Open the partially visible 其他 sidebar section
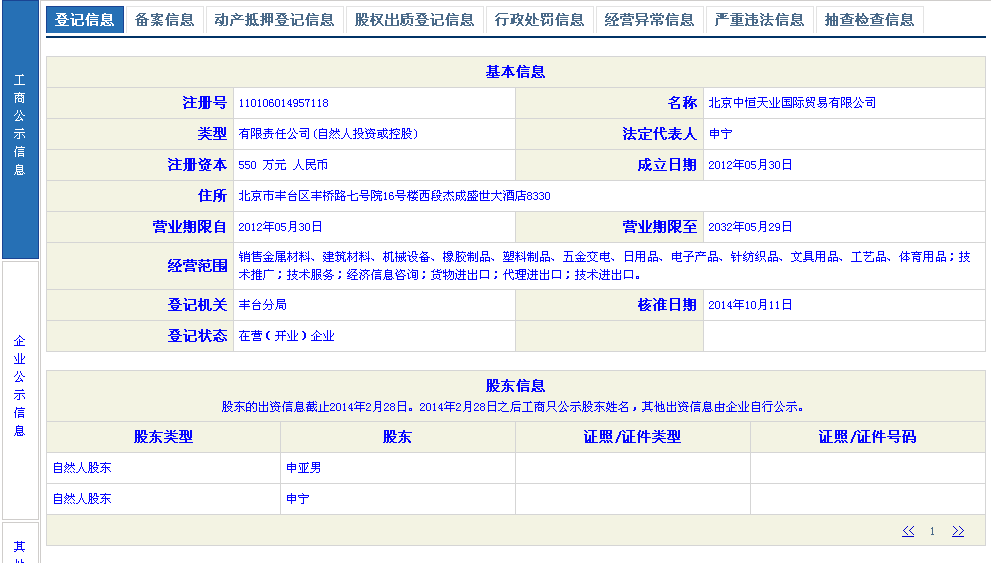This screenshot has width=991, height=563. click(x=20, y=546)
